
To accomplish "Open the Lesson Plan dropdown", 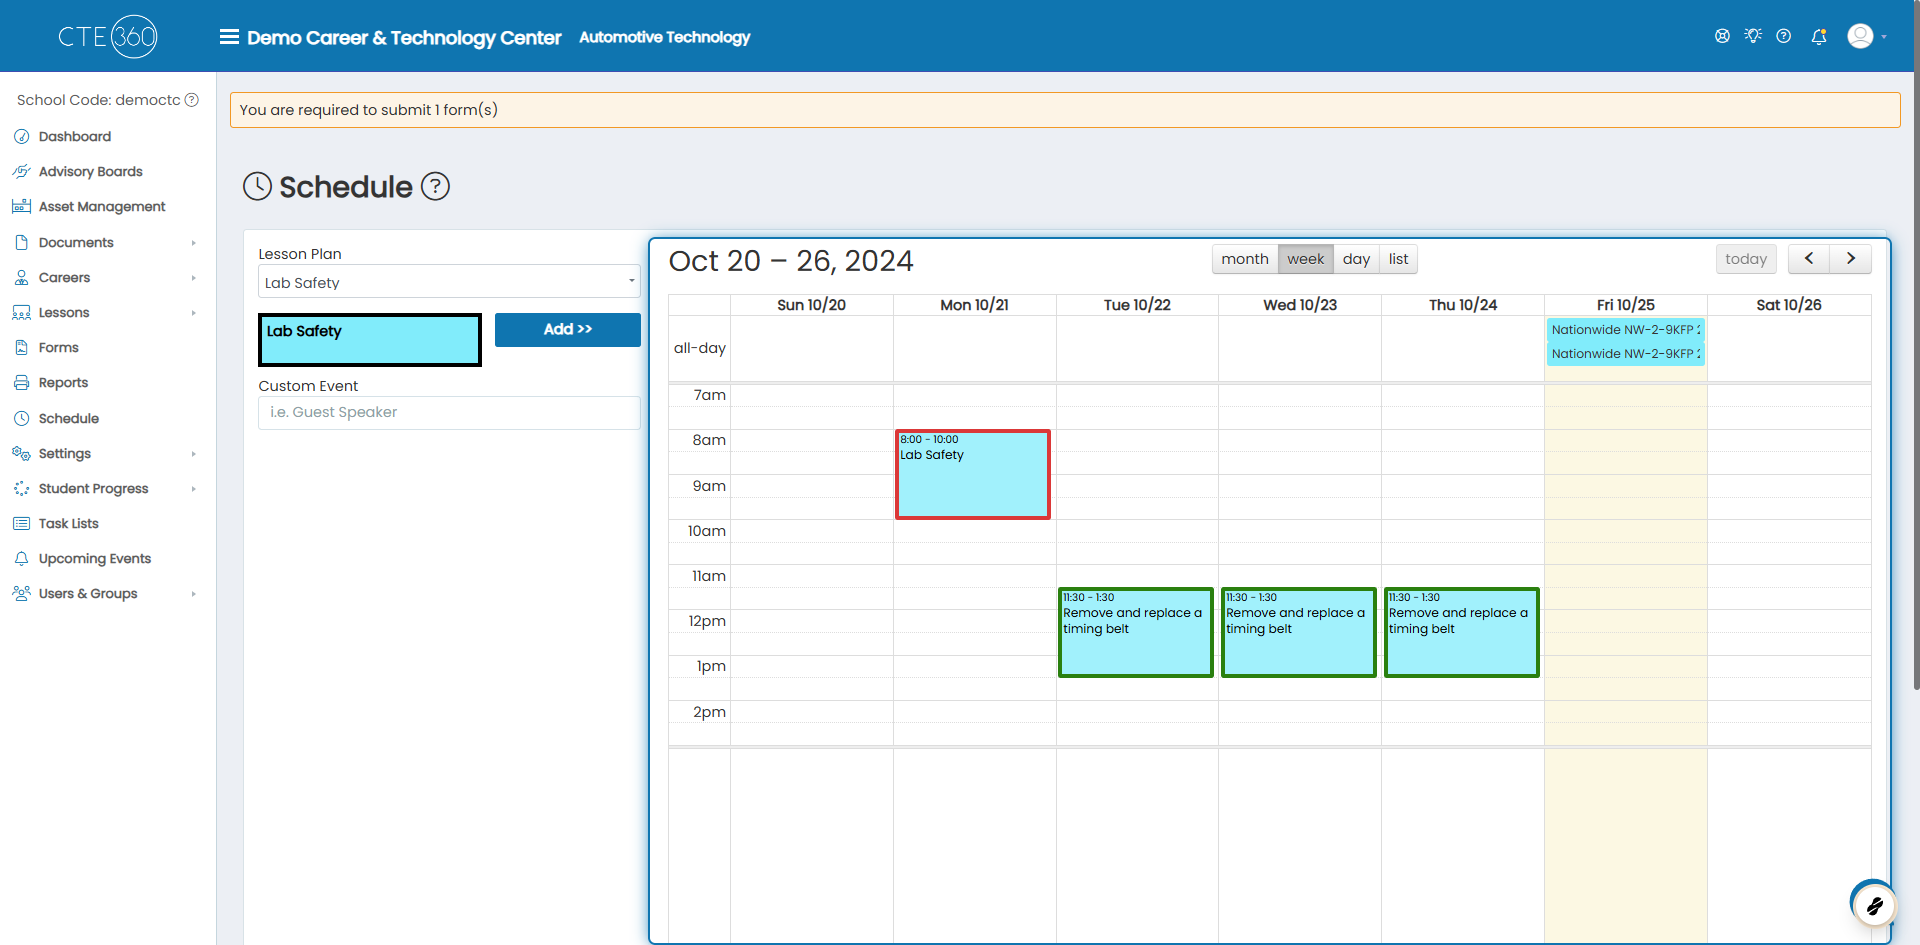I will point(449,282).
